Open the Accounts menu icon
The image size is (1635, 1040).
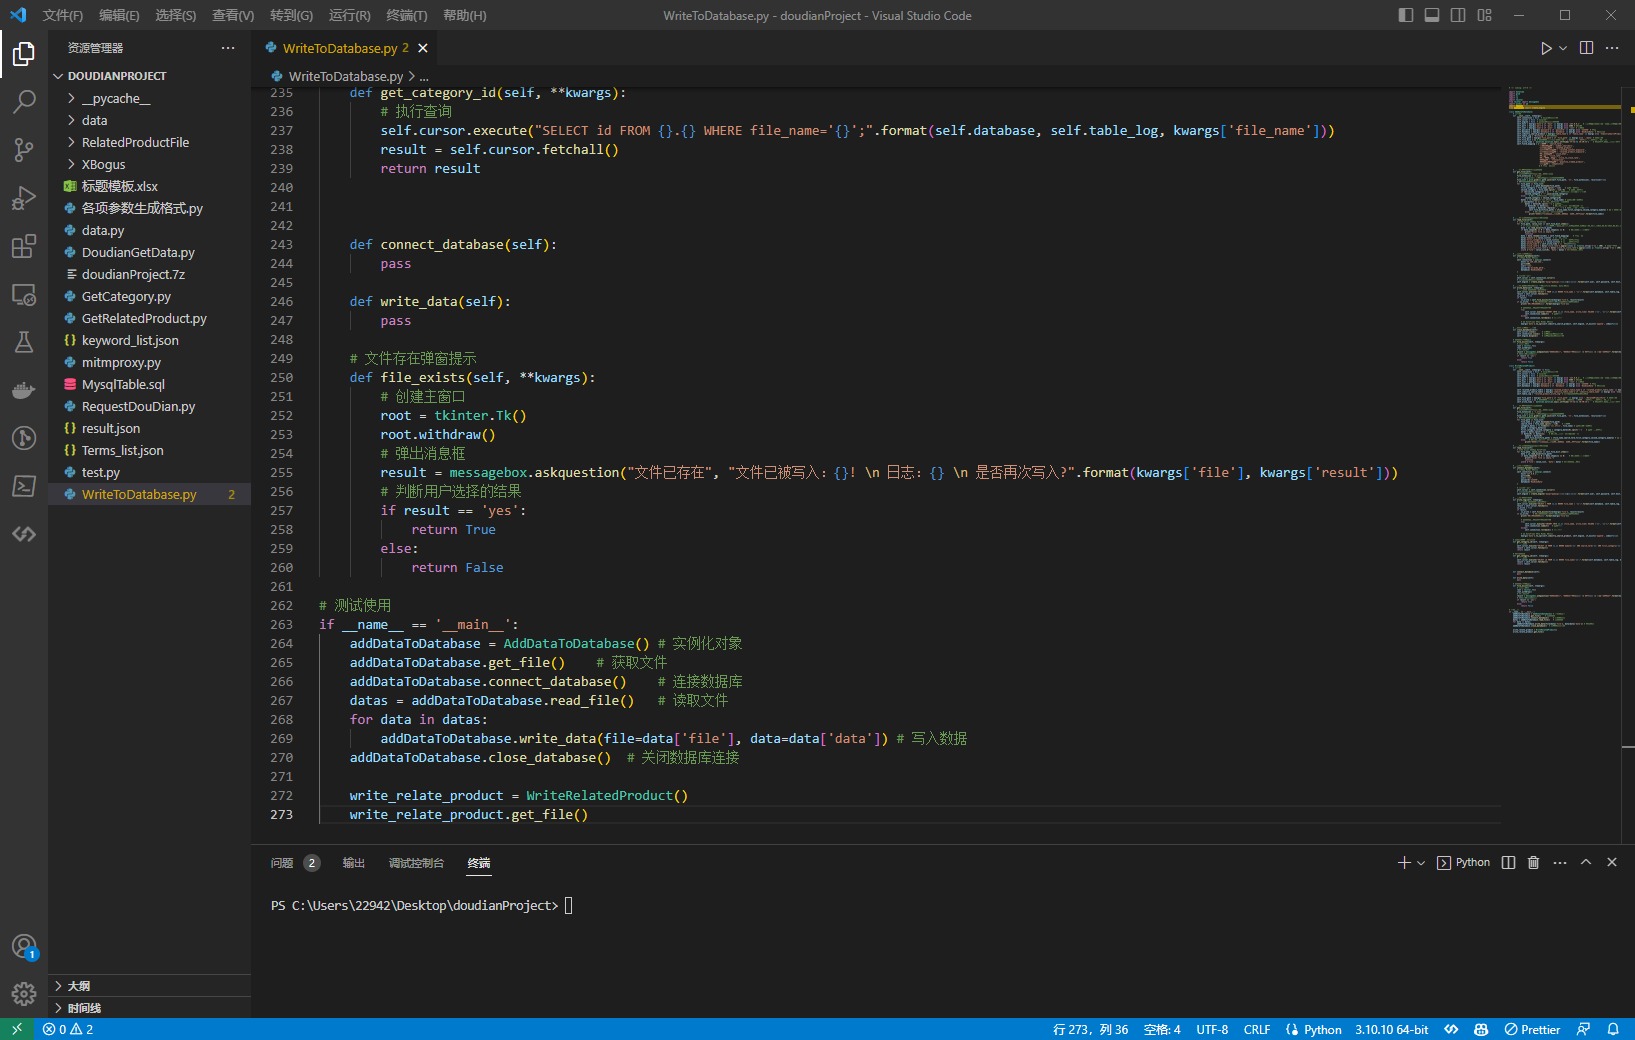click(x=24, y=946)
